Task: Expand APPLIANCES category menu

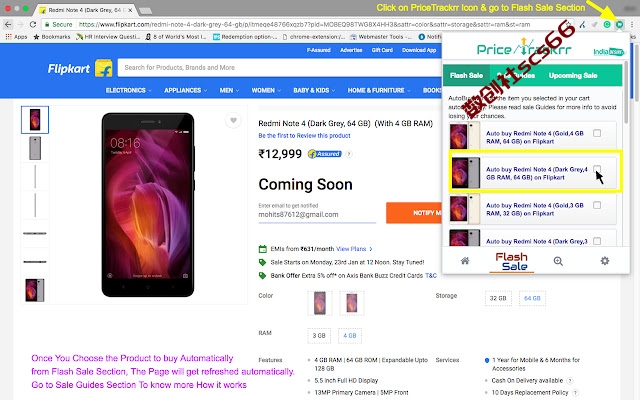Action: click(185, 90)
